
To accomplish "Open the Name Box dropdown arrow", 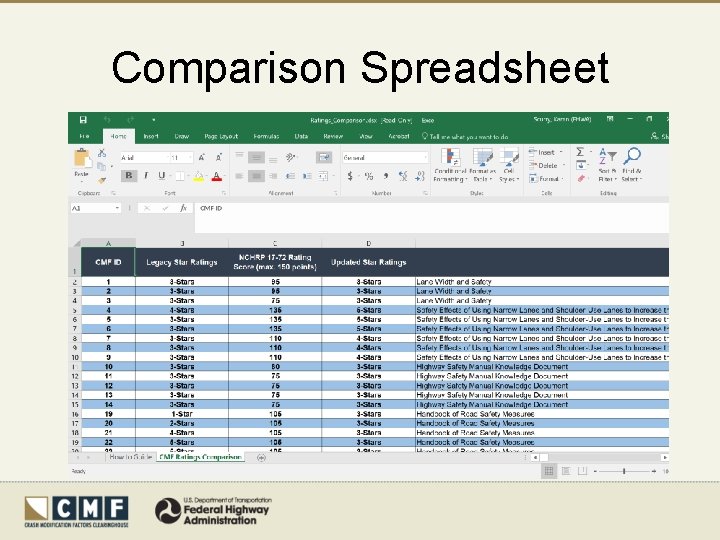I will pyautogui.click(x=117, y=208).
